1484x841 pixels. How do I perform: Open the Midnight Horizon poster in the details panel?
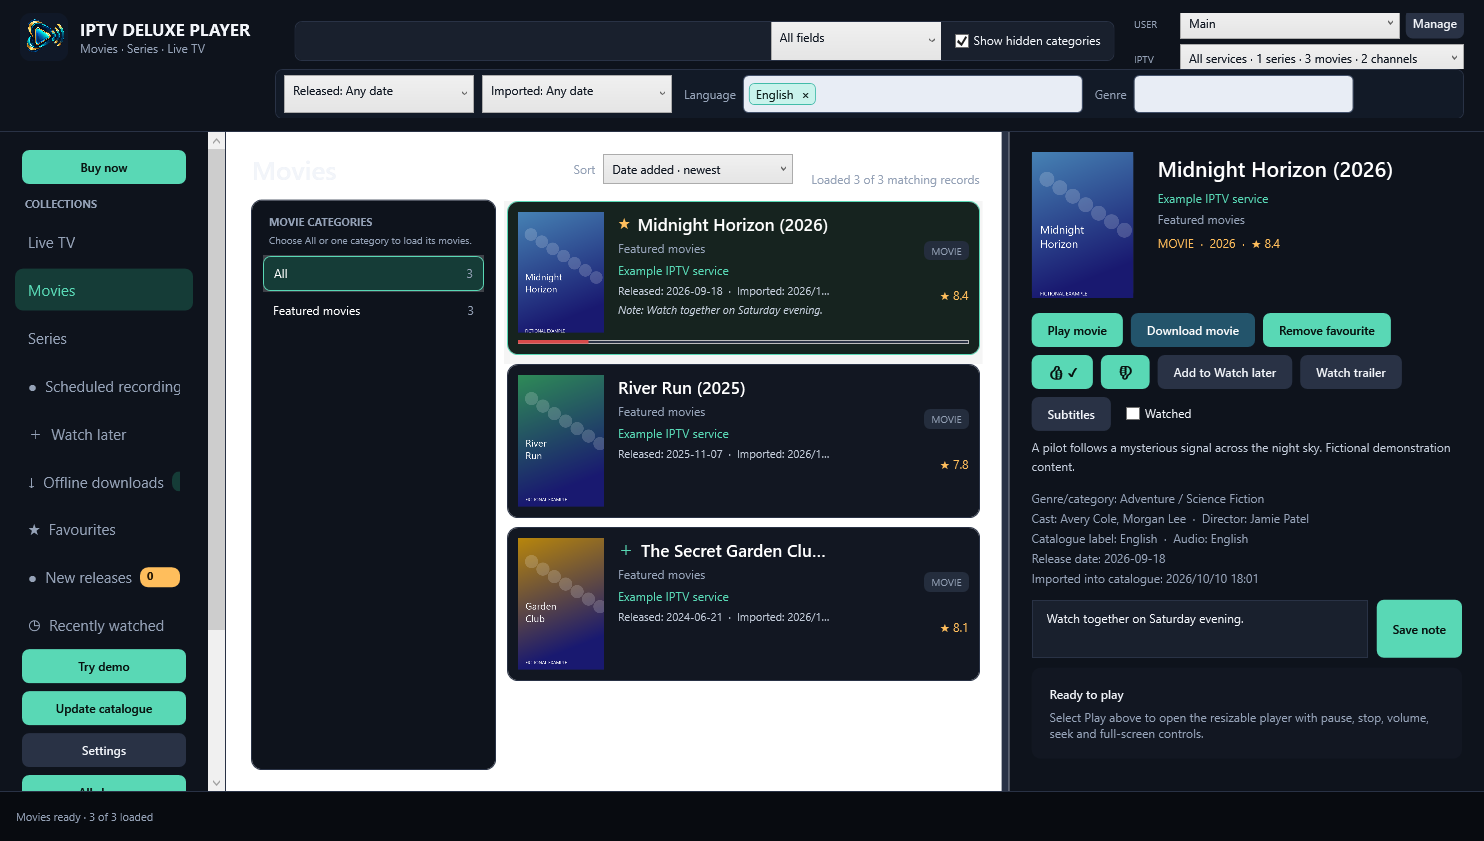1082,225
